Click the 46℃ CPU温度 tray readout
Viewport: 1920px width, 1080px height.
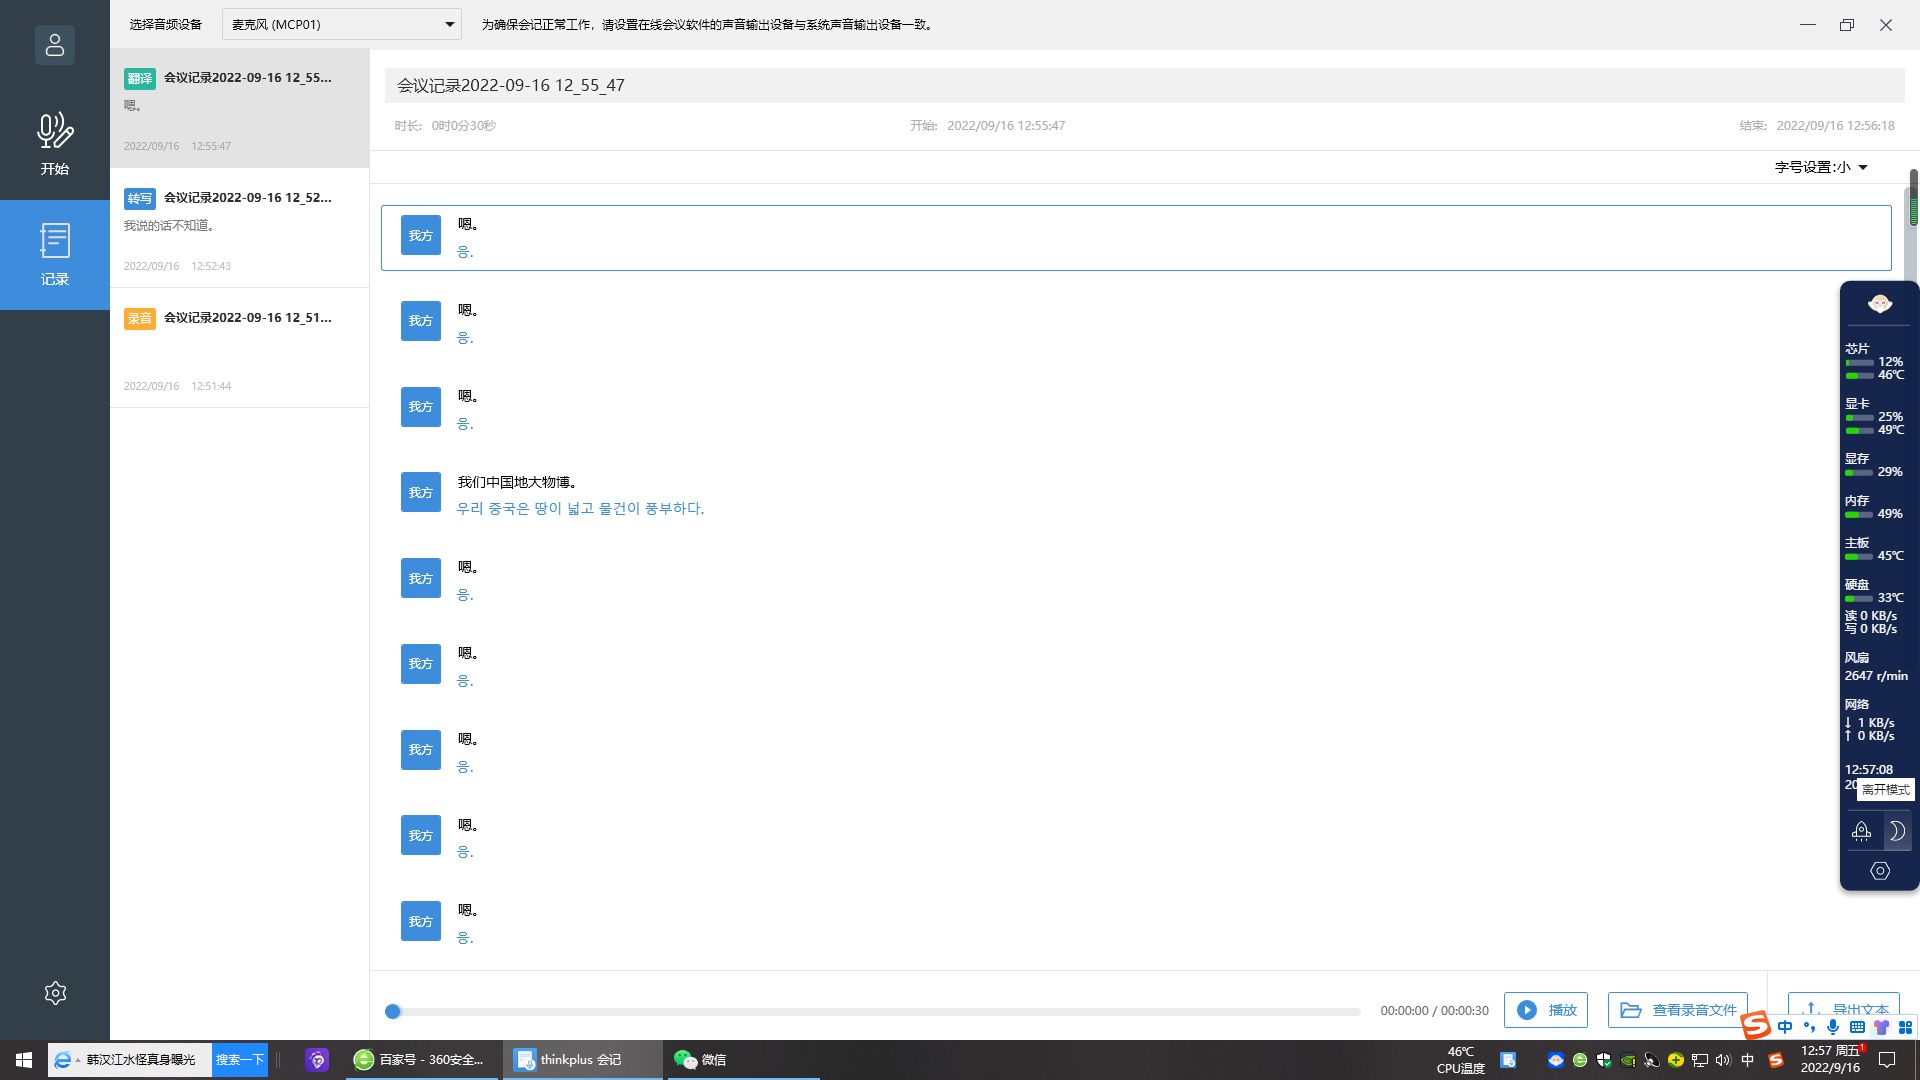(x=1460, y=1060)
